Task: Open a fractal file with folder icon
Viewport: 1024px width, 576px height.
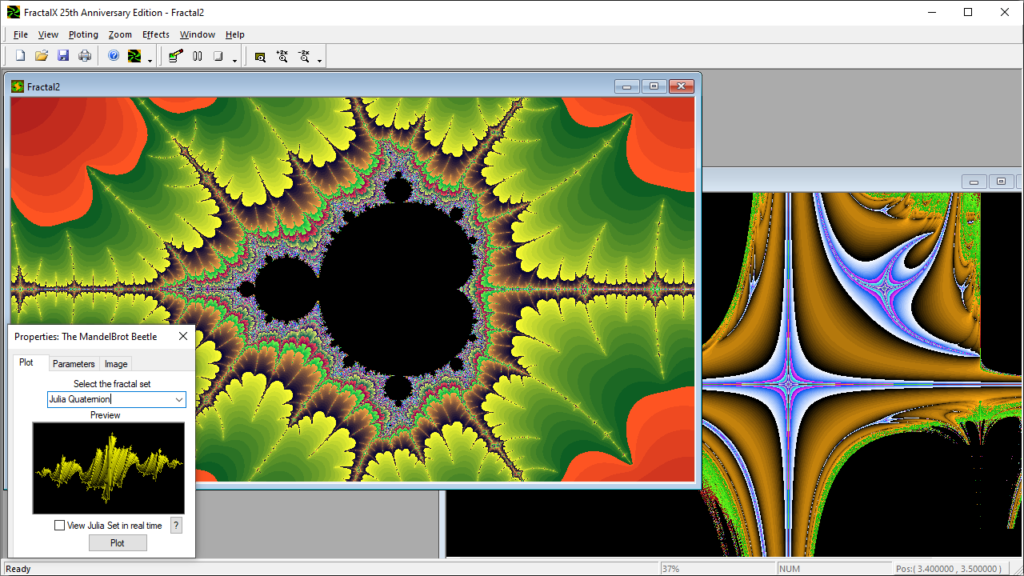Action: click(42, 56)
